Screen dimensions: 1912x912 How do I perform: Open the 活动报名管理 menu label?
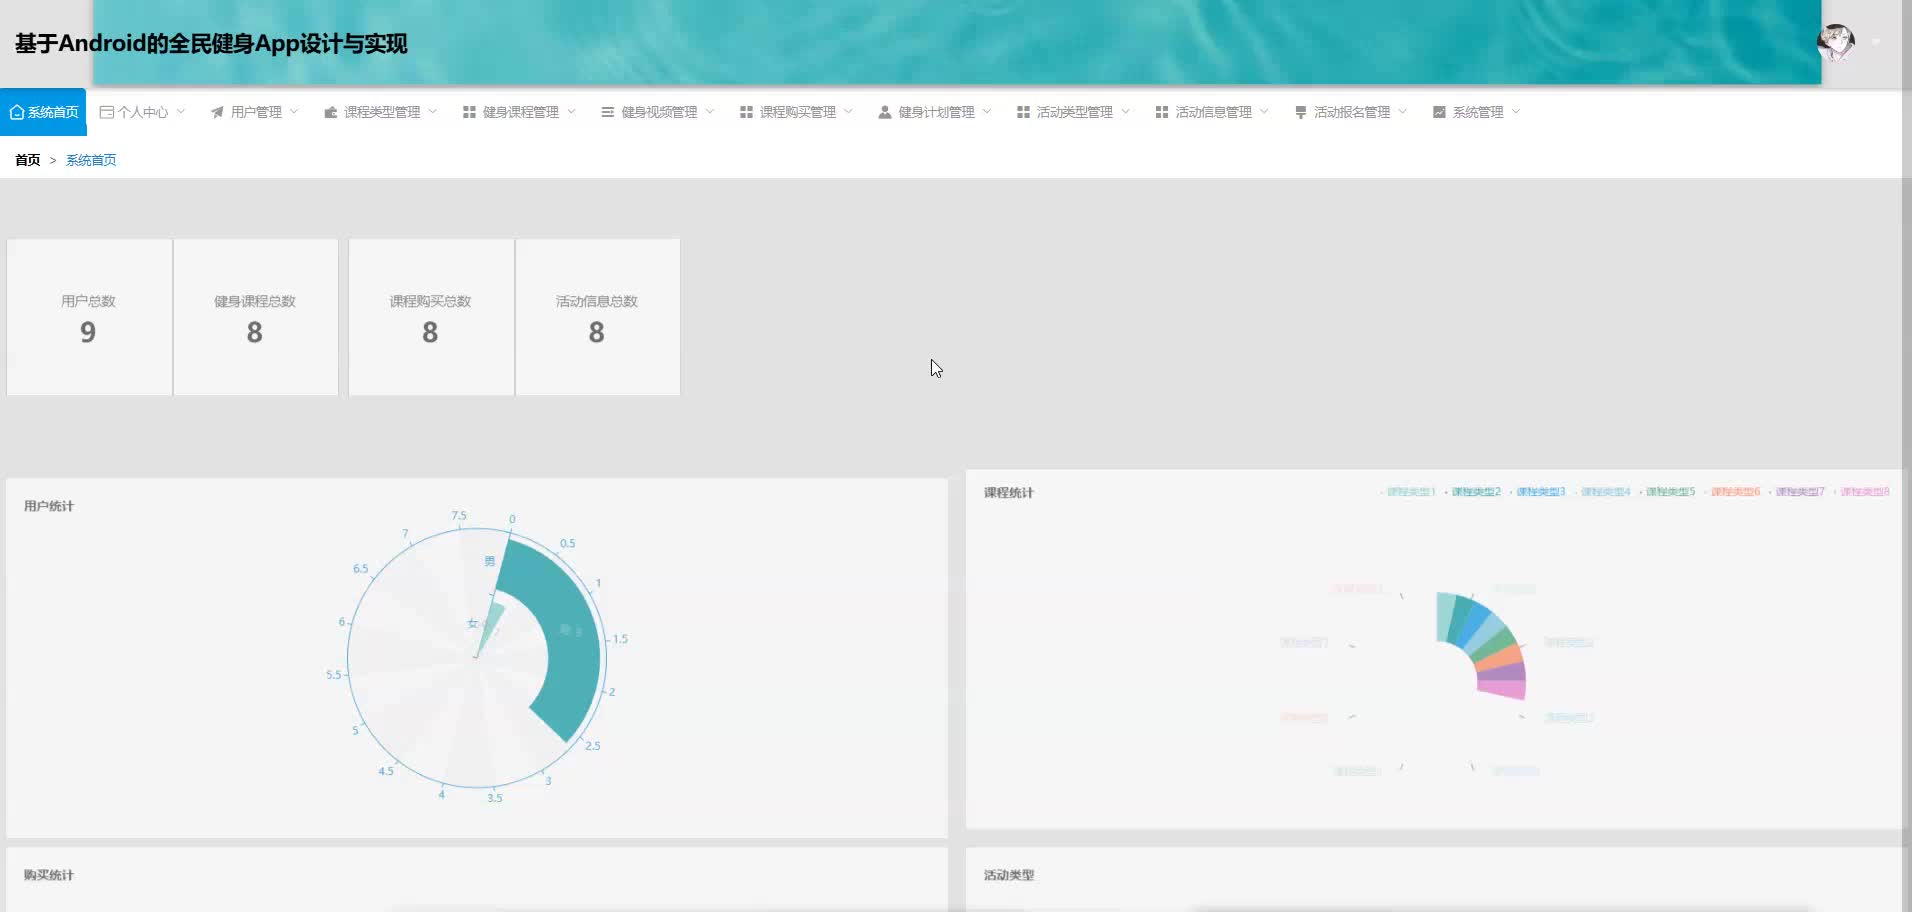pos(1352,112)
